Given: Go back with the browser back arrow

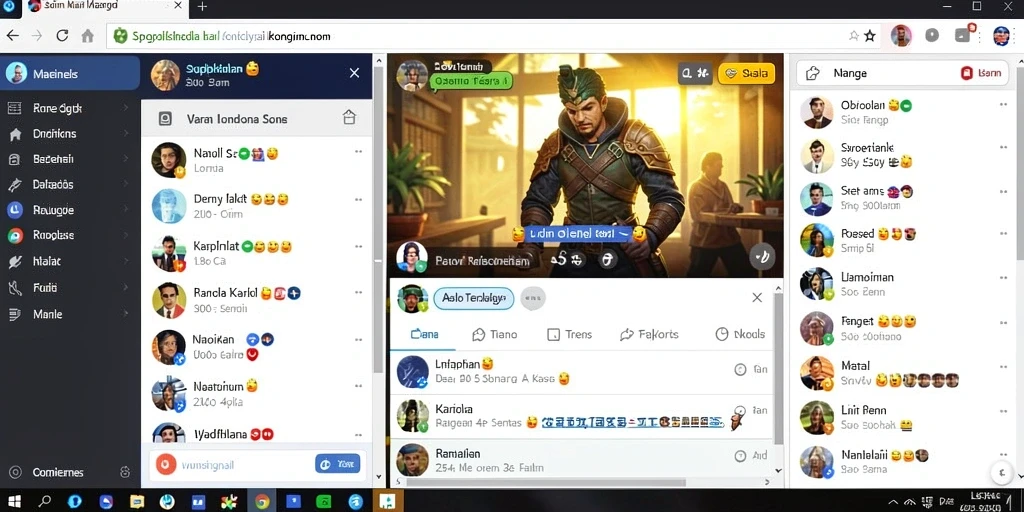Looking at the screenshot, I should click(12, 36).
